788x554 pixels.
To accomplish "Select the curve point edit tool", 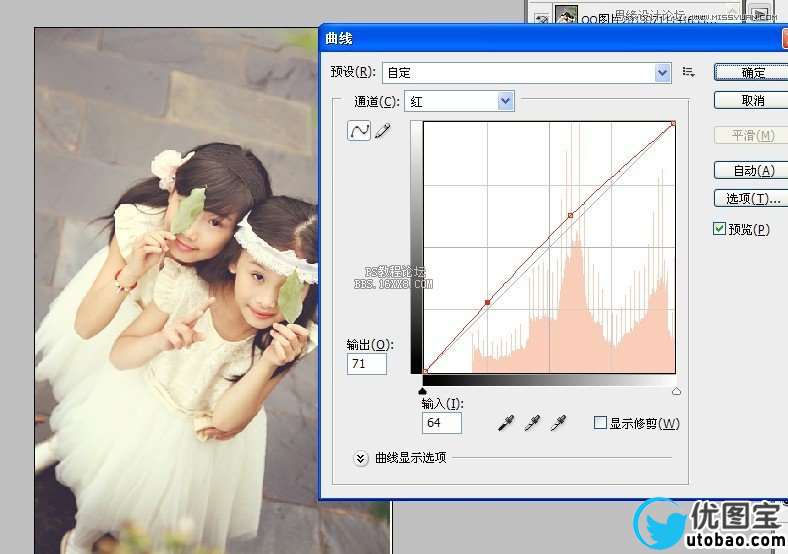I will point(359,131).
